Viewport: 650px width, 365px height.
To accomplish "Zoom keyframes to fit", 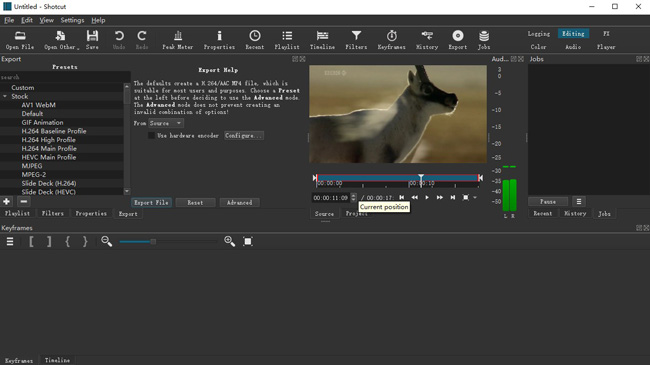I will [x=248, y=241].
